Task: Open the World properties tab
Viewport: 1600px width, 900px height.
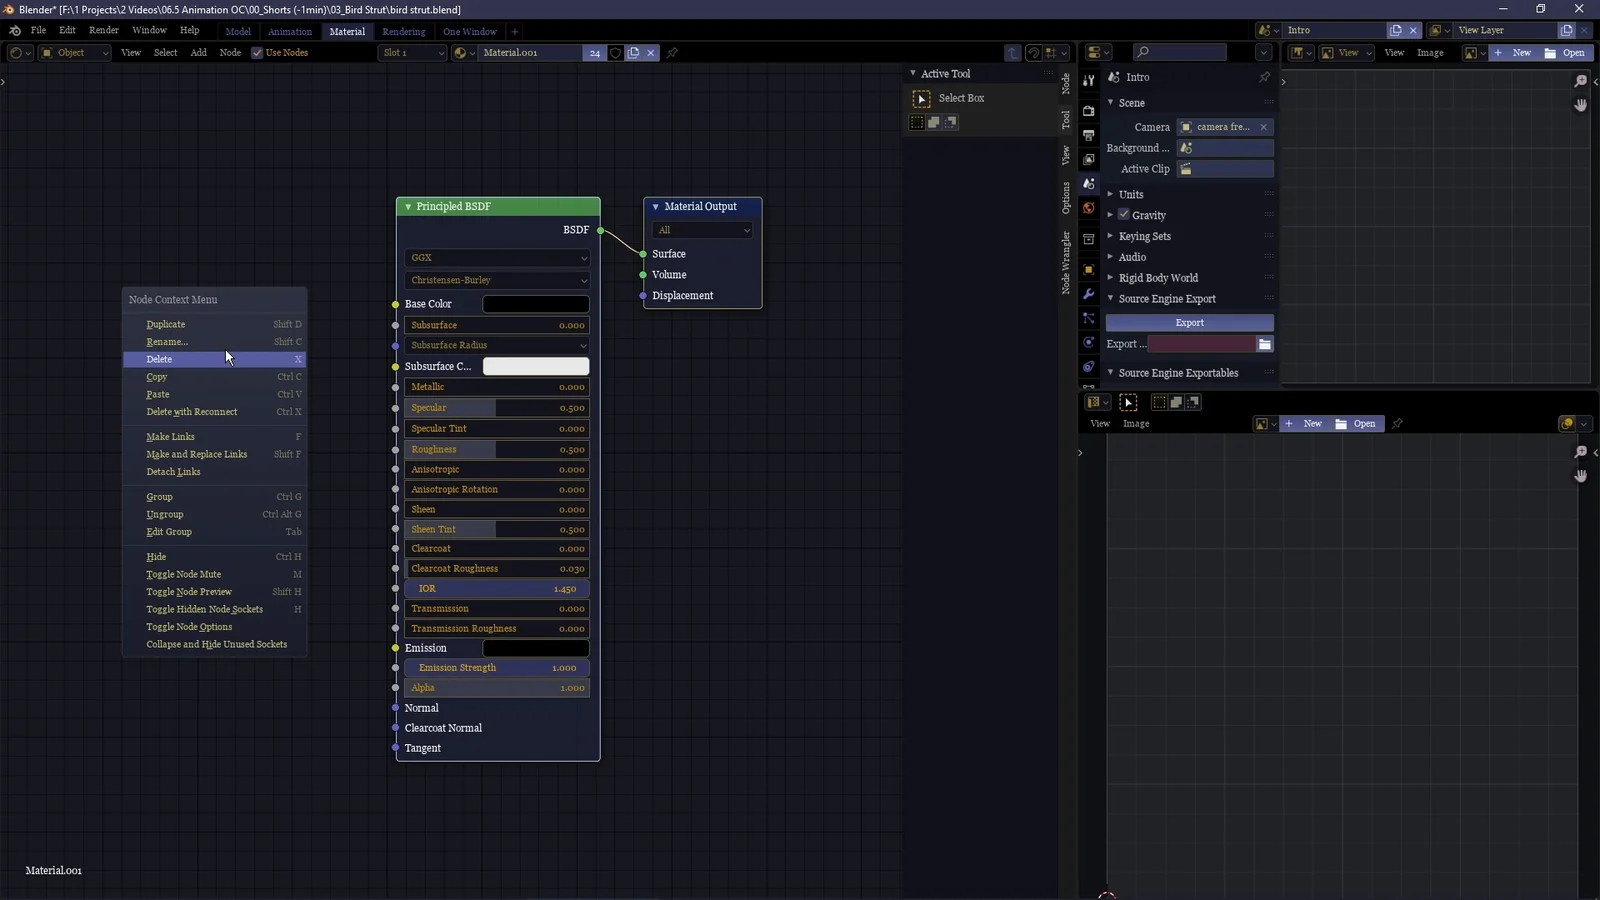Action: click(1089, 207)
